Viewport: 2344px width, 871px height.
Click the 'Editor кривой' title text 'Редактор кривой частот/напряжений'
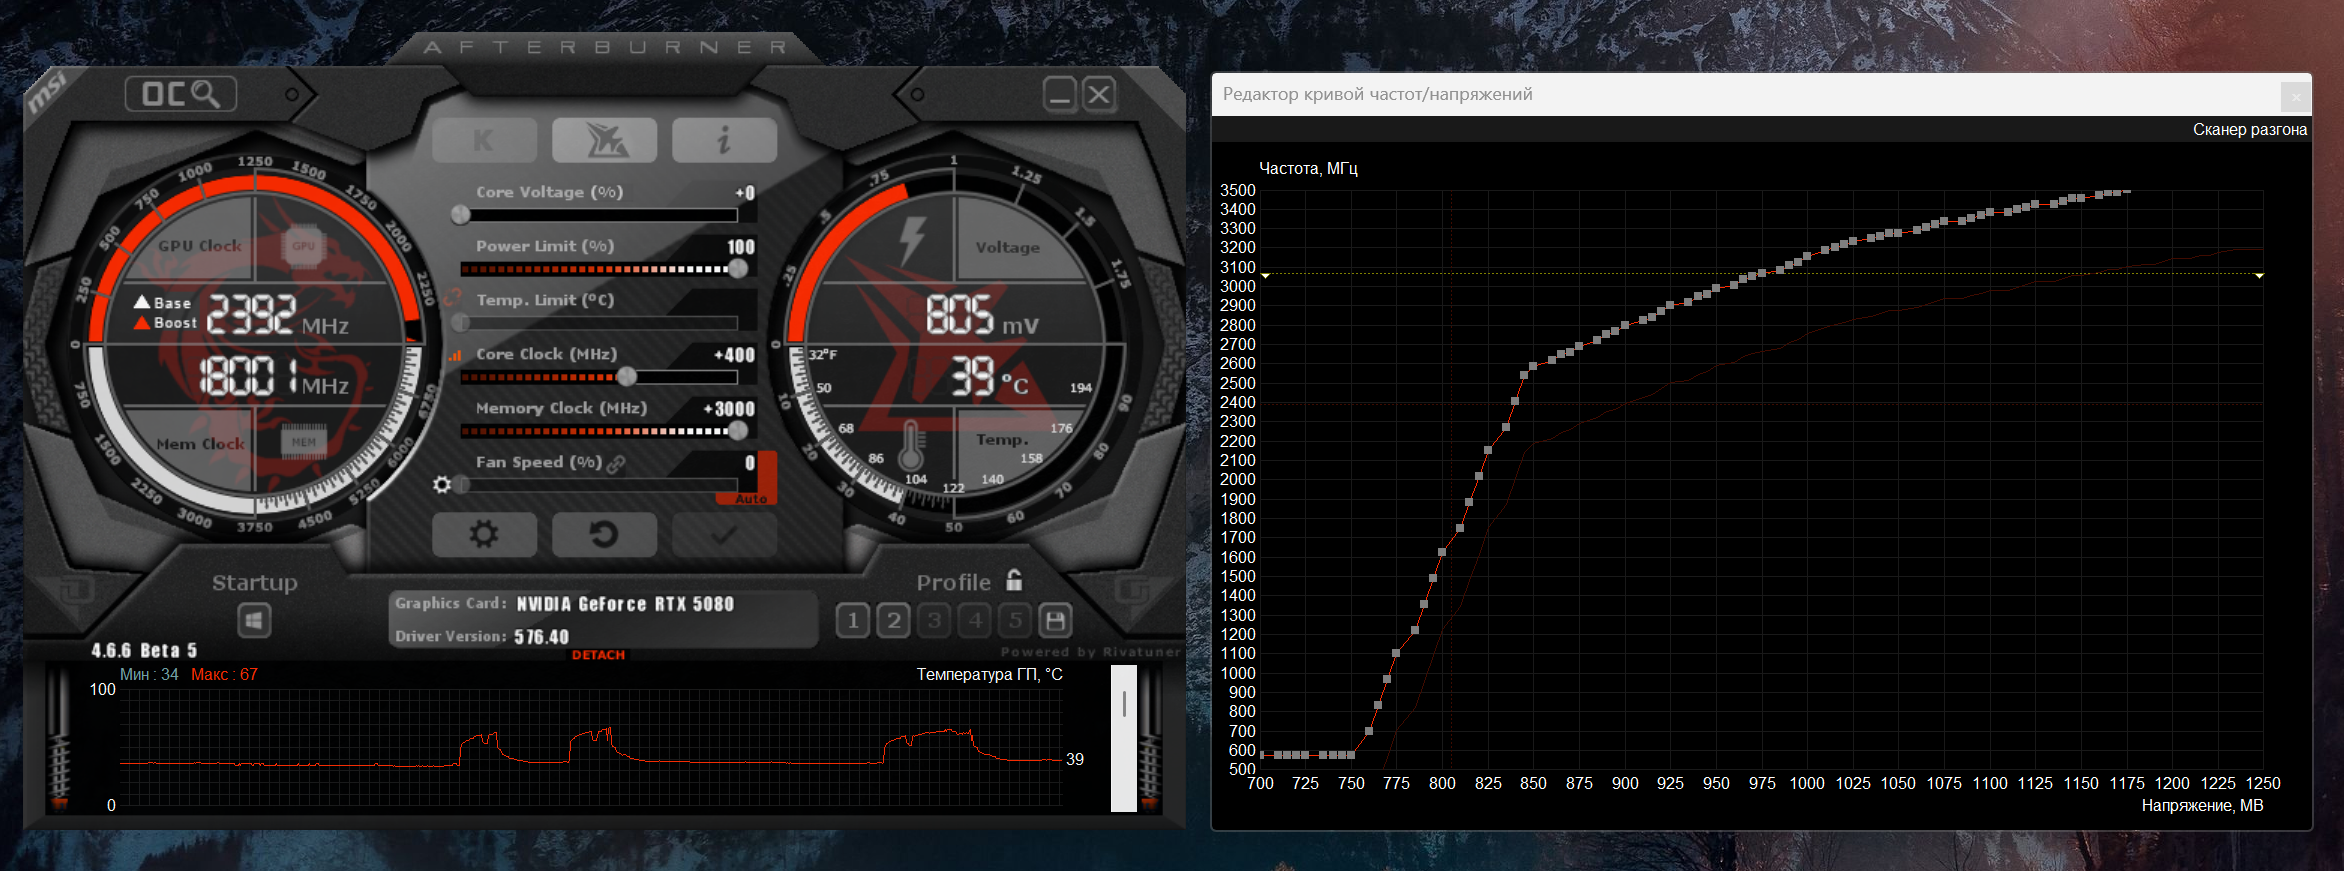coord(1378,94)
